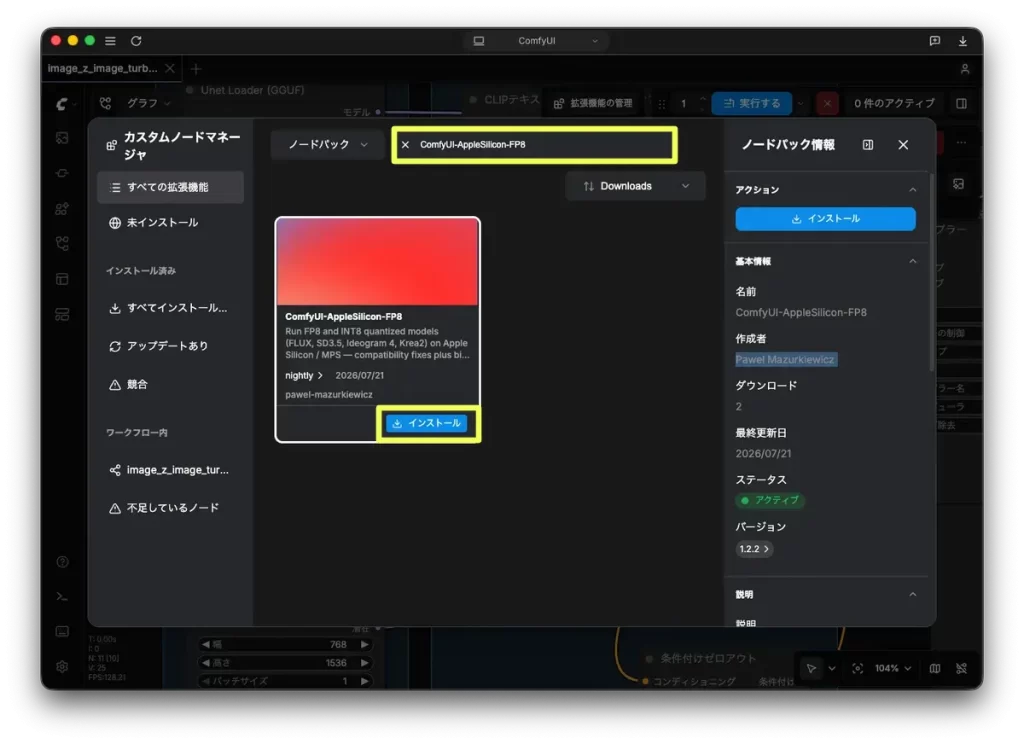The width and height of the screenshot is (1024, 744).
Task: Open the 104% zoom dropdown
Action: (x=893, y=668)
